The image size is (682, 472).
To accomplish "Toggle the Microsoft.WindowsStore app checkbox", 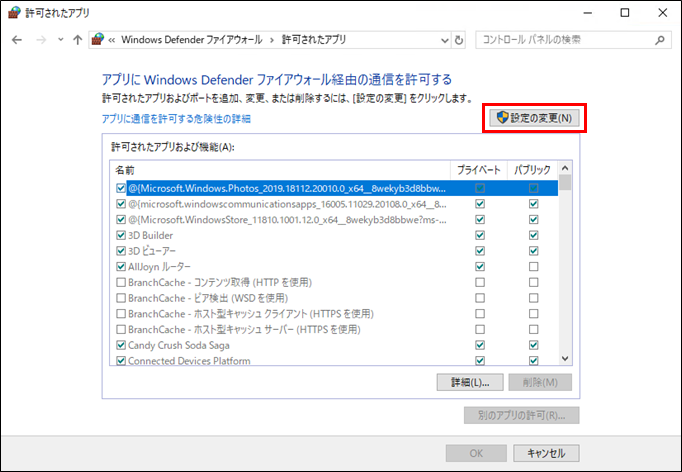I will pyautogui.click(x=121, y=220).
